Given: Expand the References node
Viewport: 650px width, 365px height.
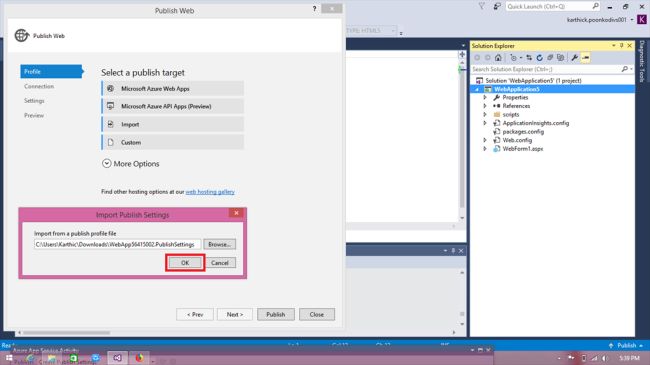Looking at the screenshot, I should [x=485, y=106].
